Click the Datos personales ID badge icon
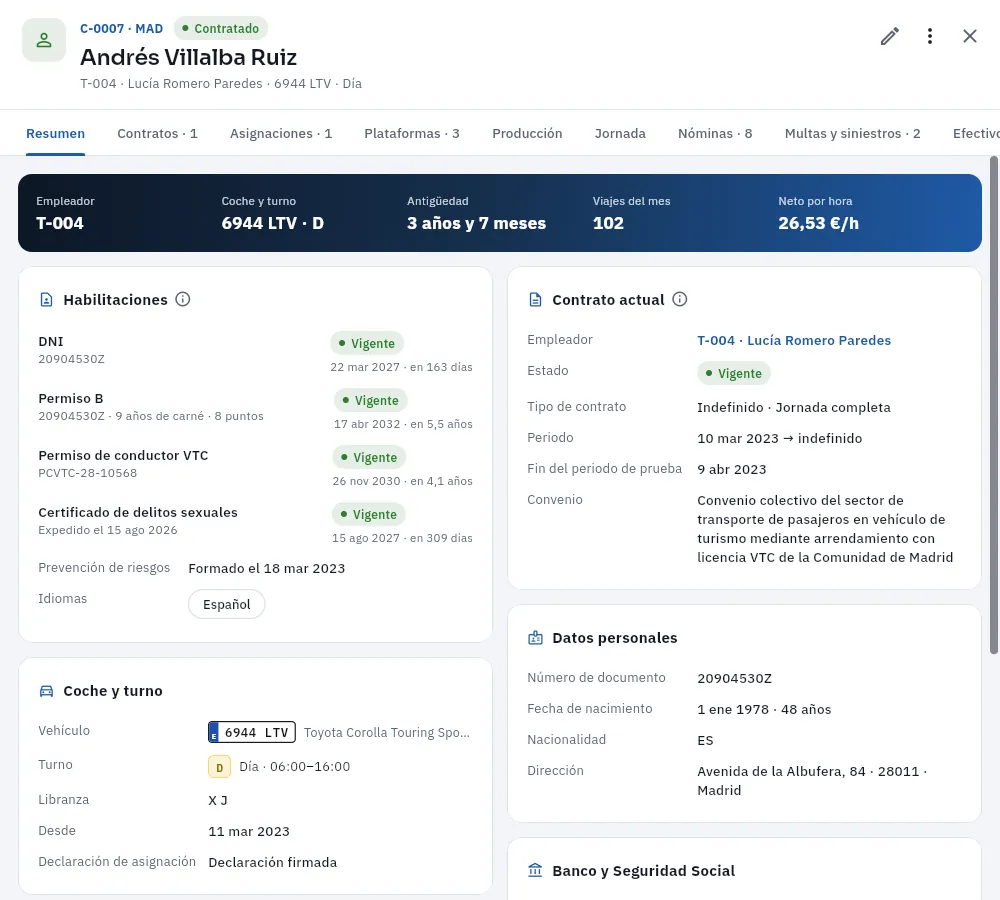Viewport: 1000px width, 900px height. tap(536, 638)
